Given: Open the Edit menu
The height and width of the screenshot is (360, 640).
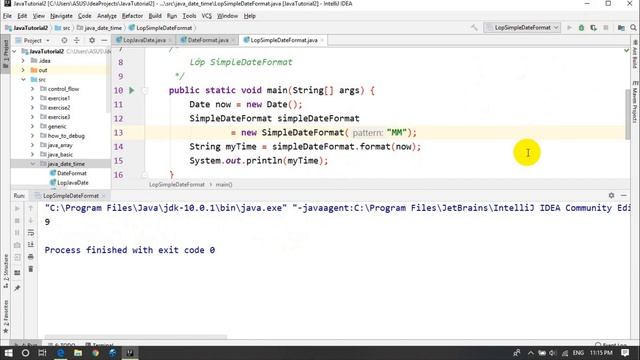Looking at the screenshot, I should (22, 16).
